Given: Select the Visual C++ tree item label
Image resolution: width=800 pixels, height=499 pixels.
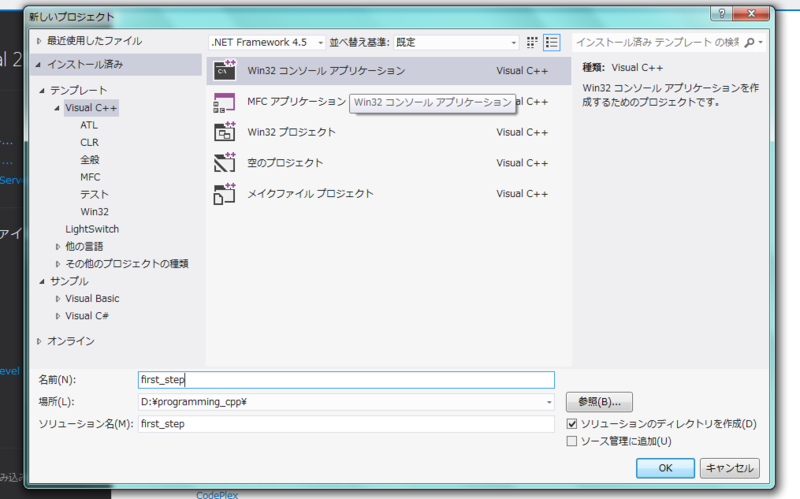Looking at the screenshot, I should 91,108.
